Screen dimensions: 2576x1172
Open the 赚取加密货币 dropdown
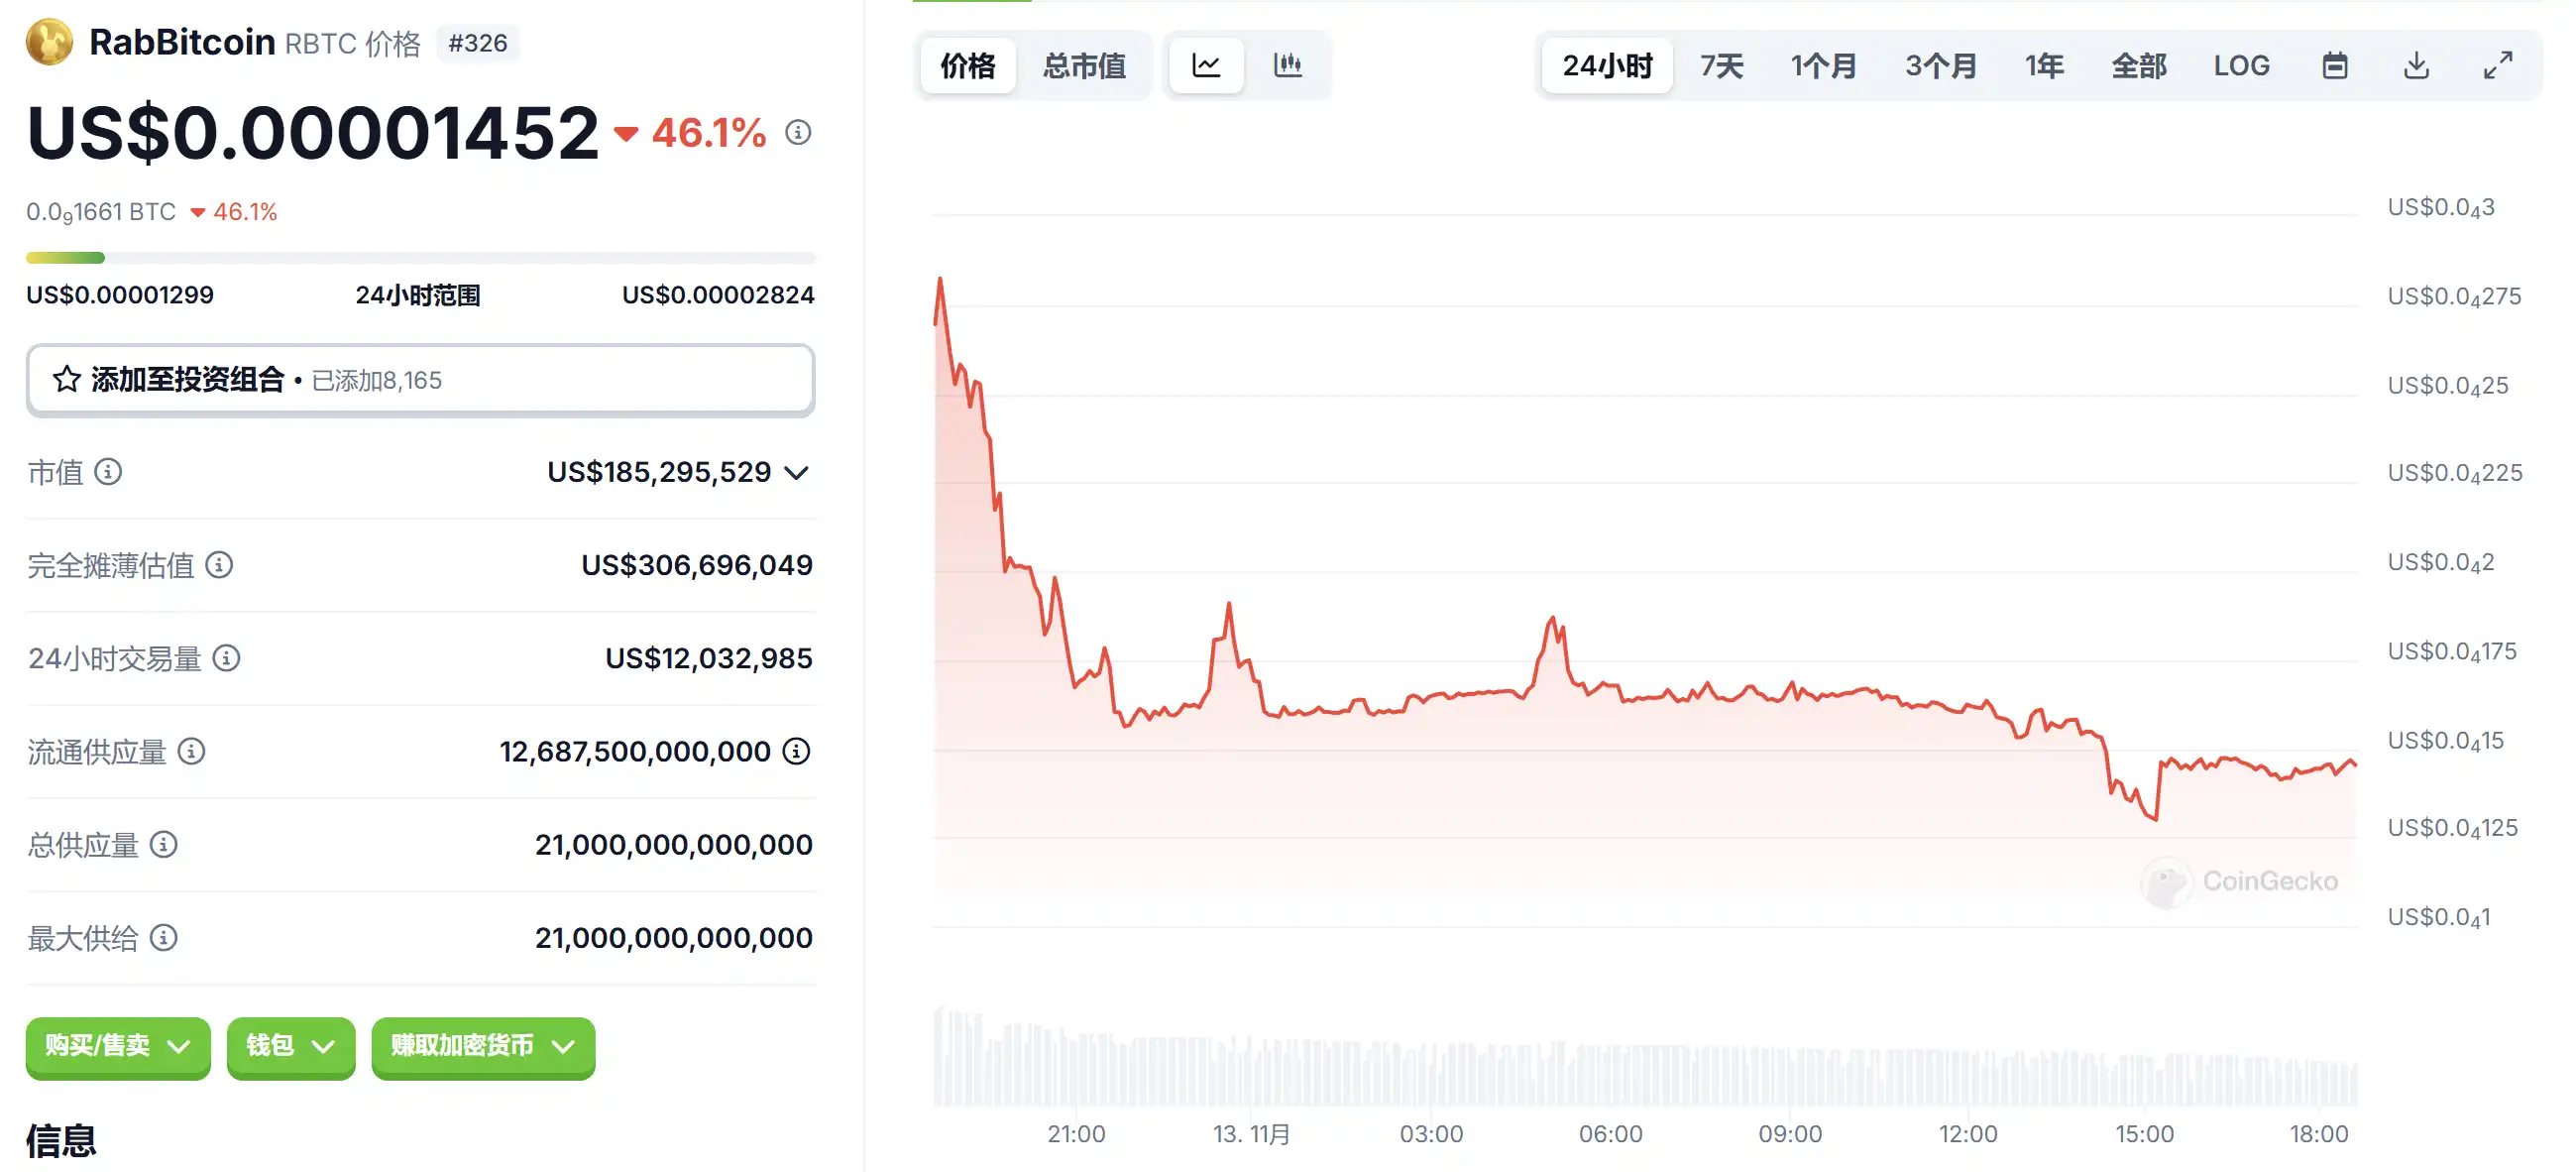[x=483, y=1046]
